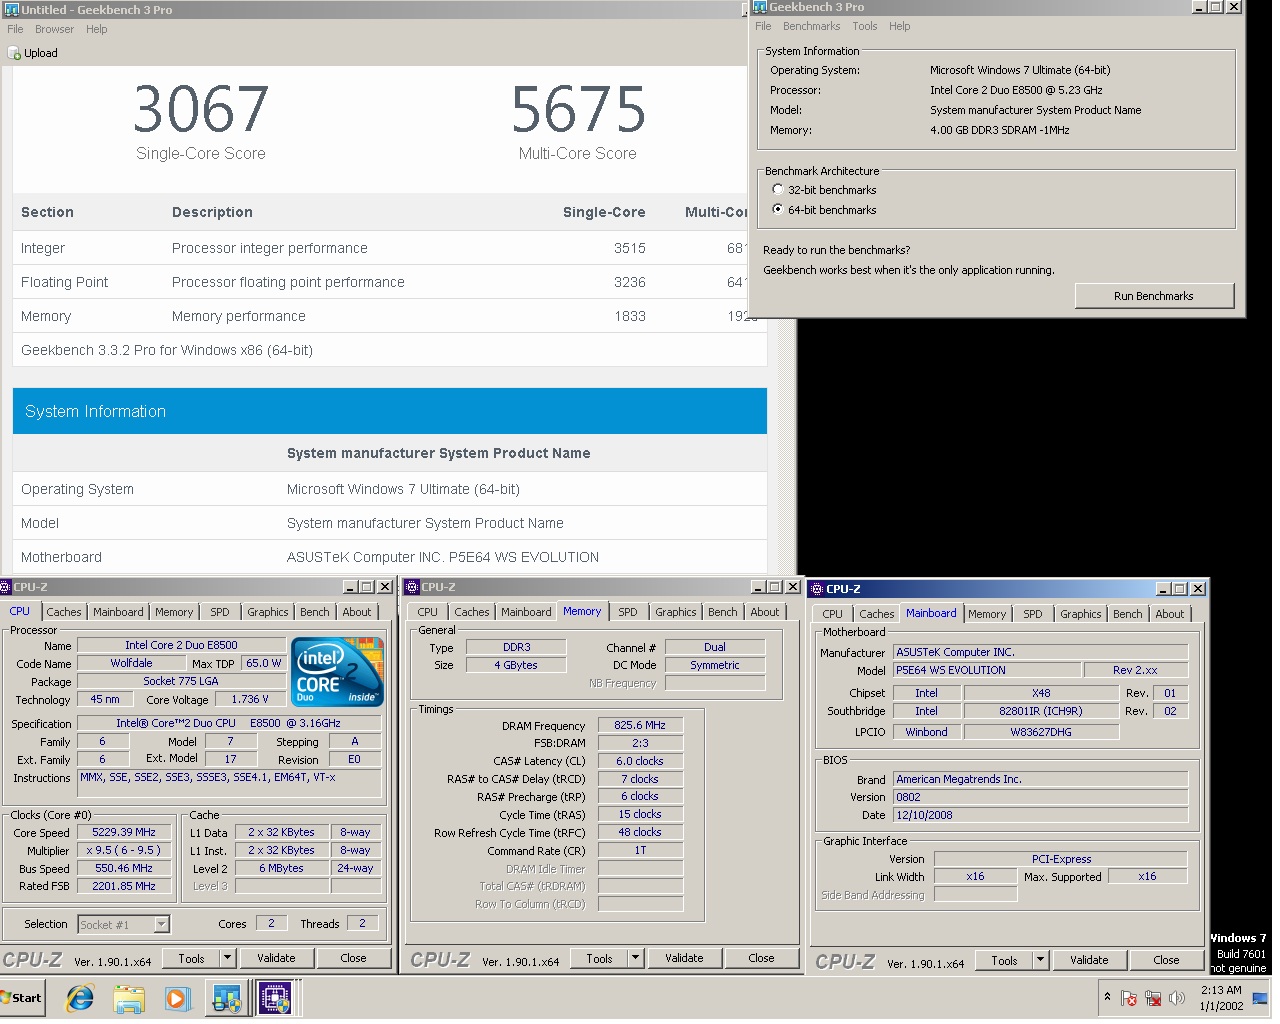
Task: Expand Tools dropdown arrow in left CPU-Z window
Action: [227, 958]
